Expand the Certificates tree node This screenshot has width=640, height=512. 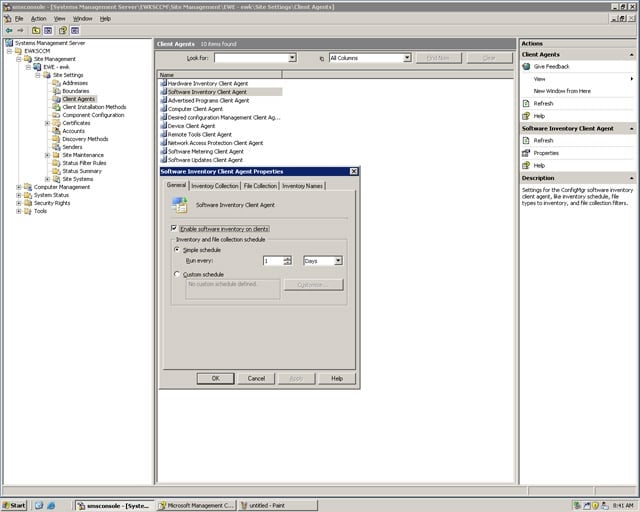click(47, 123)
